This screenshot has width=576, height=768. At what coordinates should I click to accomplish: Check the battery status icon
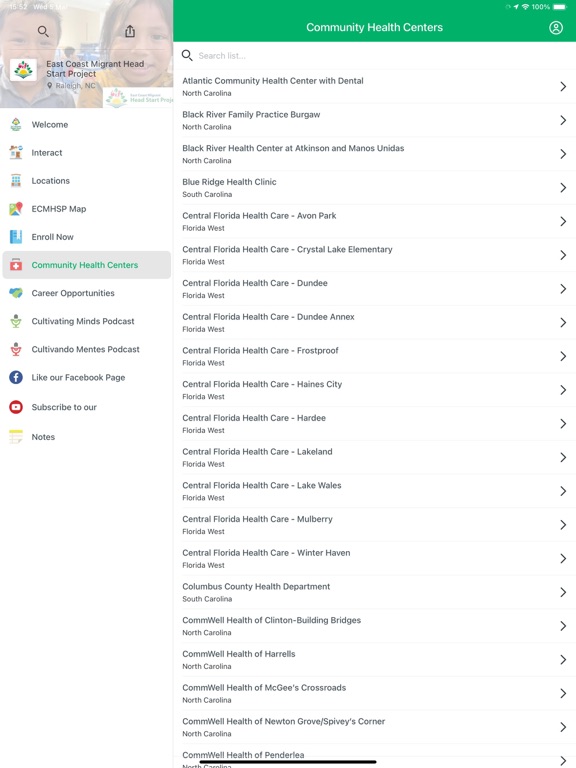click(560, 7)
